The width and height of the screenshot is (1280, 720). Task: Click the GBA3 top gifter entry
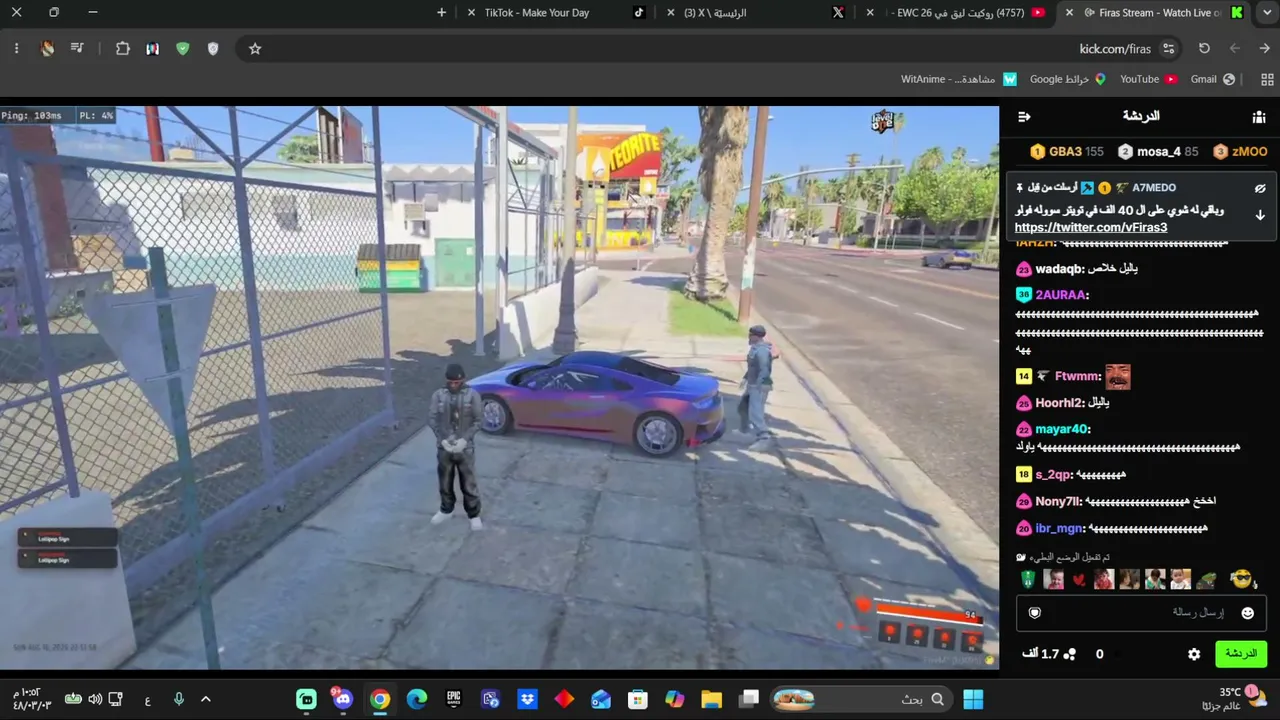[1067, 152]
